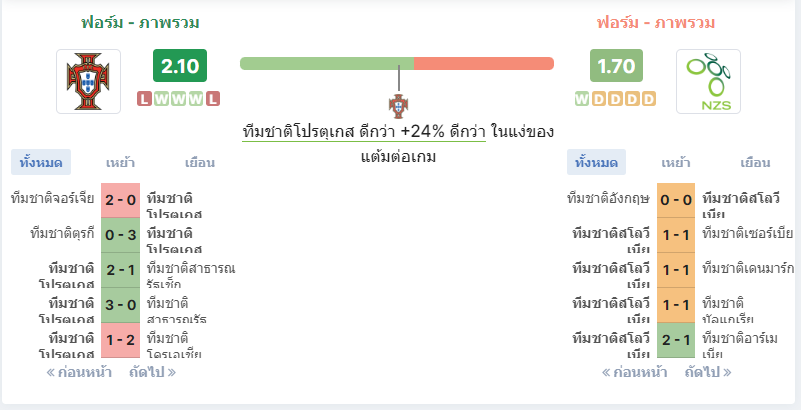
Task: Select Slovenia's เหย้า (home) filter tab
Action: point(676,162)
